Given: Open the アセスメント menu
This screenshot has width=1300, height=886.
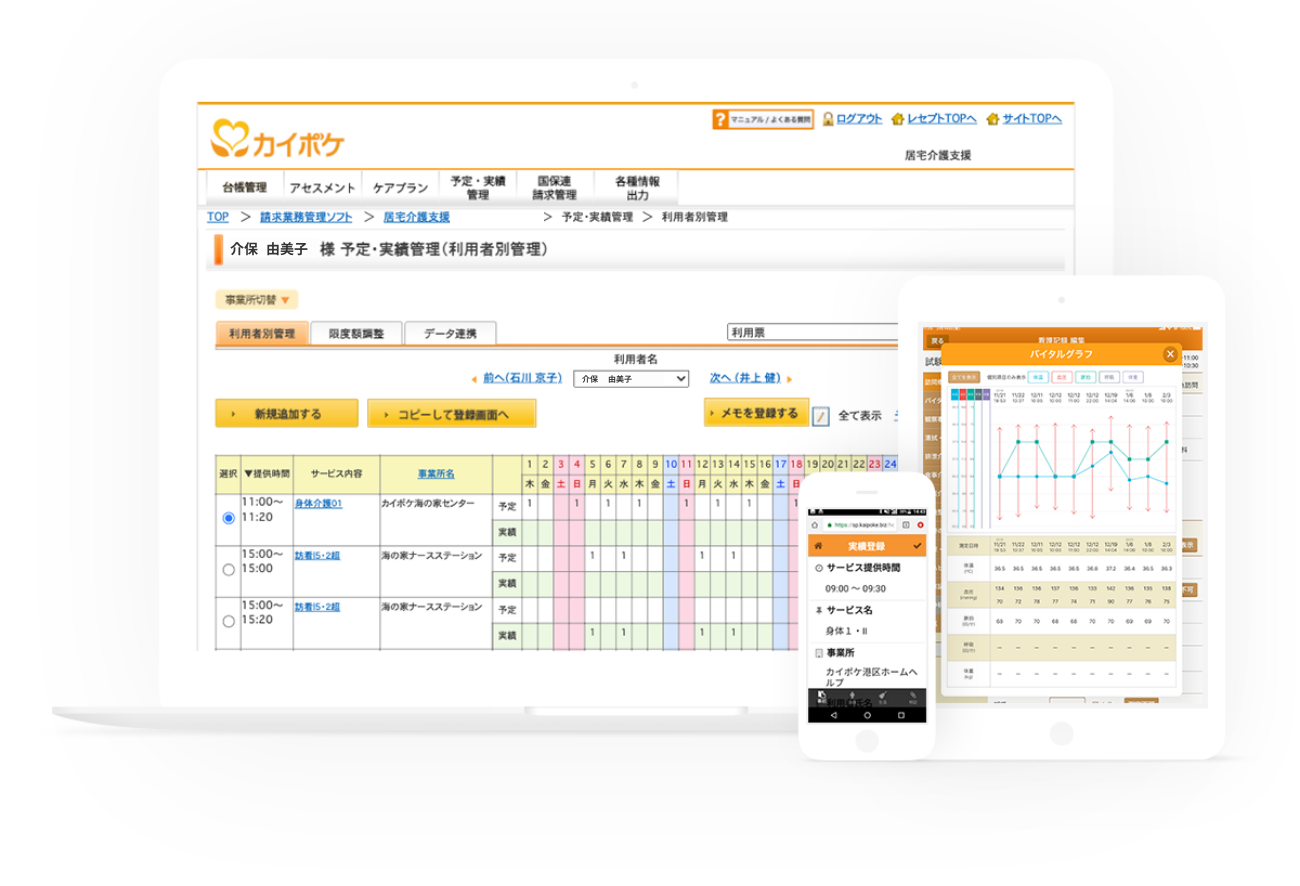Looking at the screenshot, I should 322,187.
